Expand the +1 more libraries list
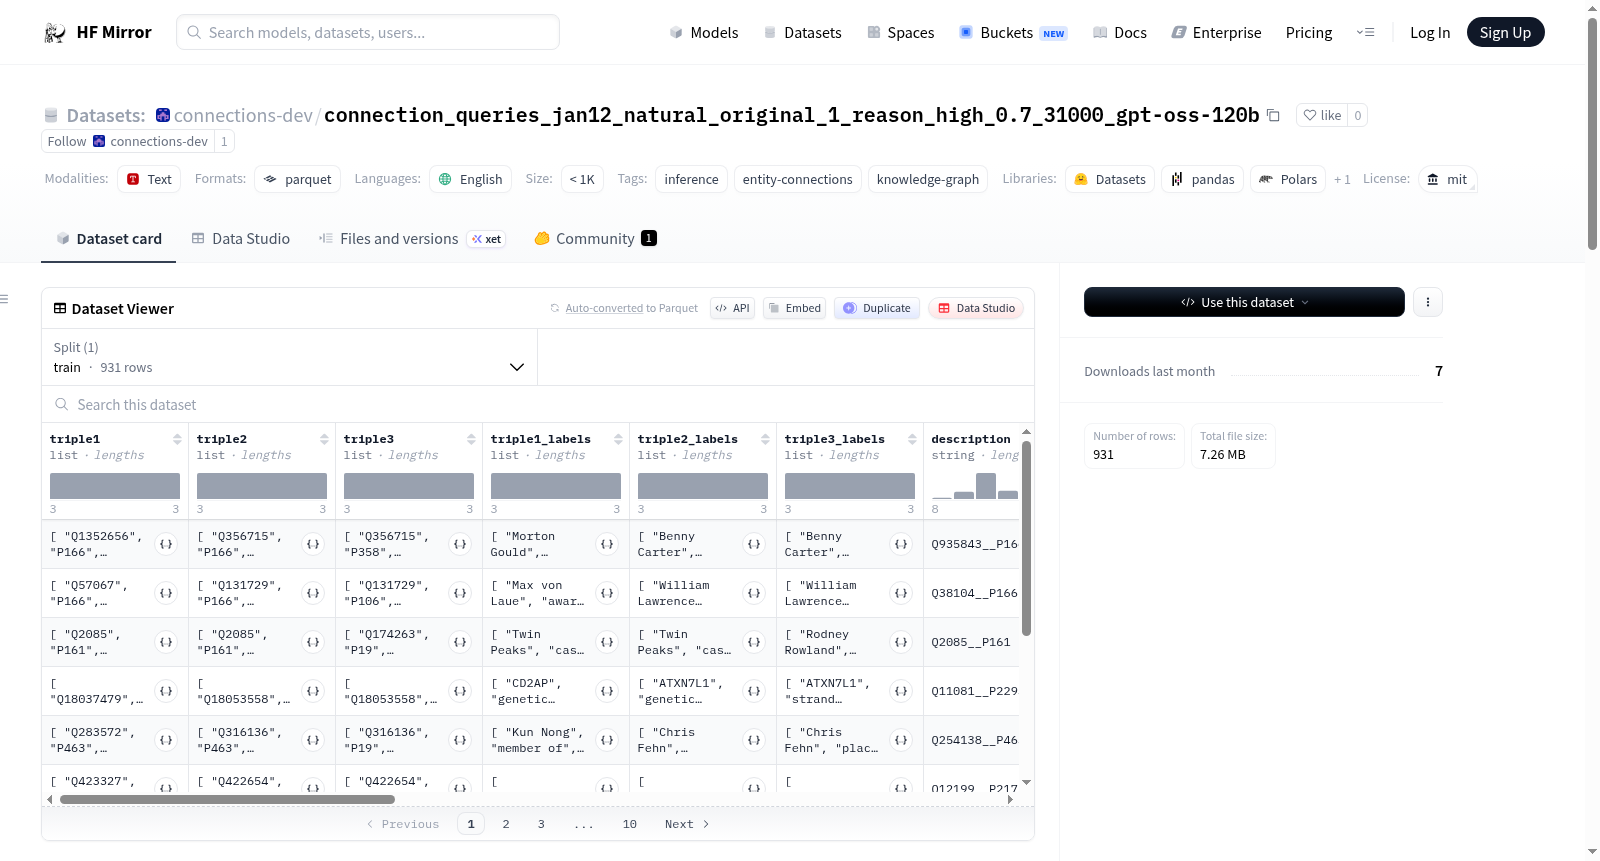The height and width of the screenshot is (861, 1600). pos(1342,179)
